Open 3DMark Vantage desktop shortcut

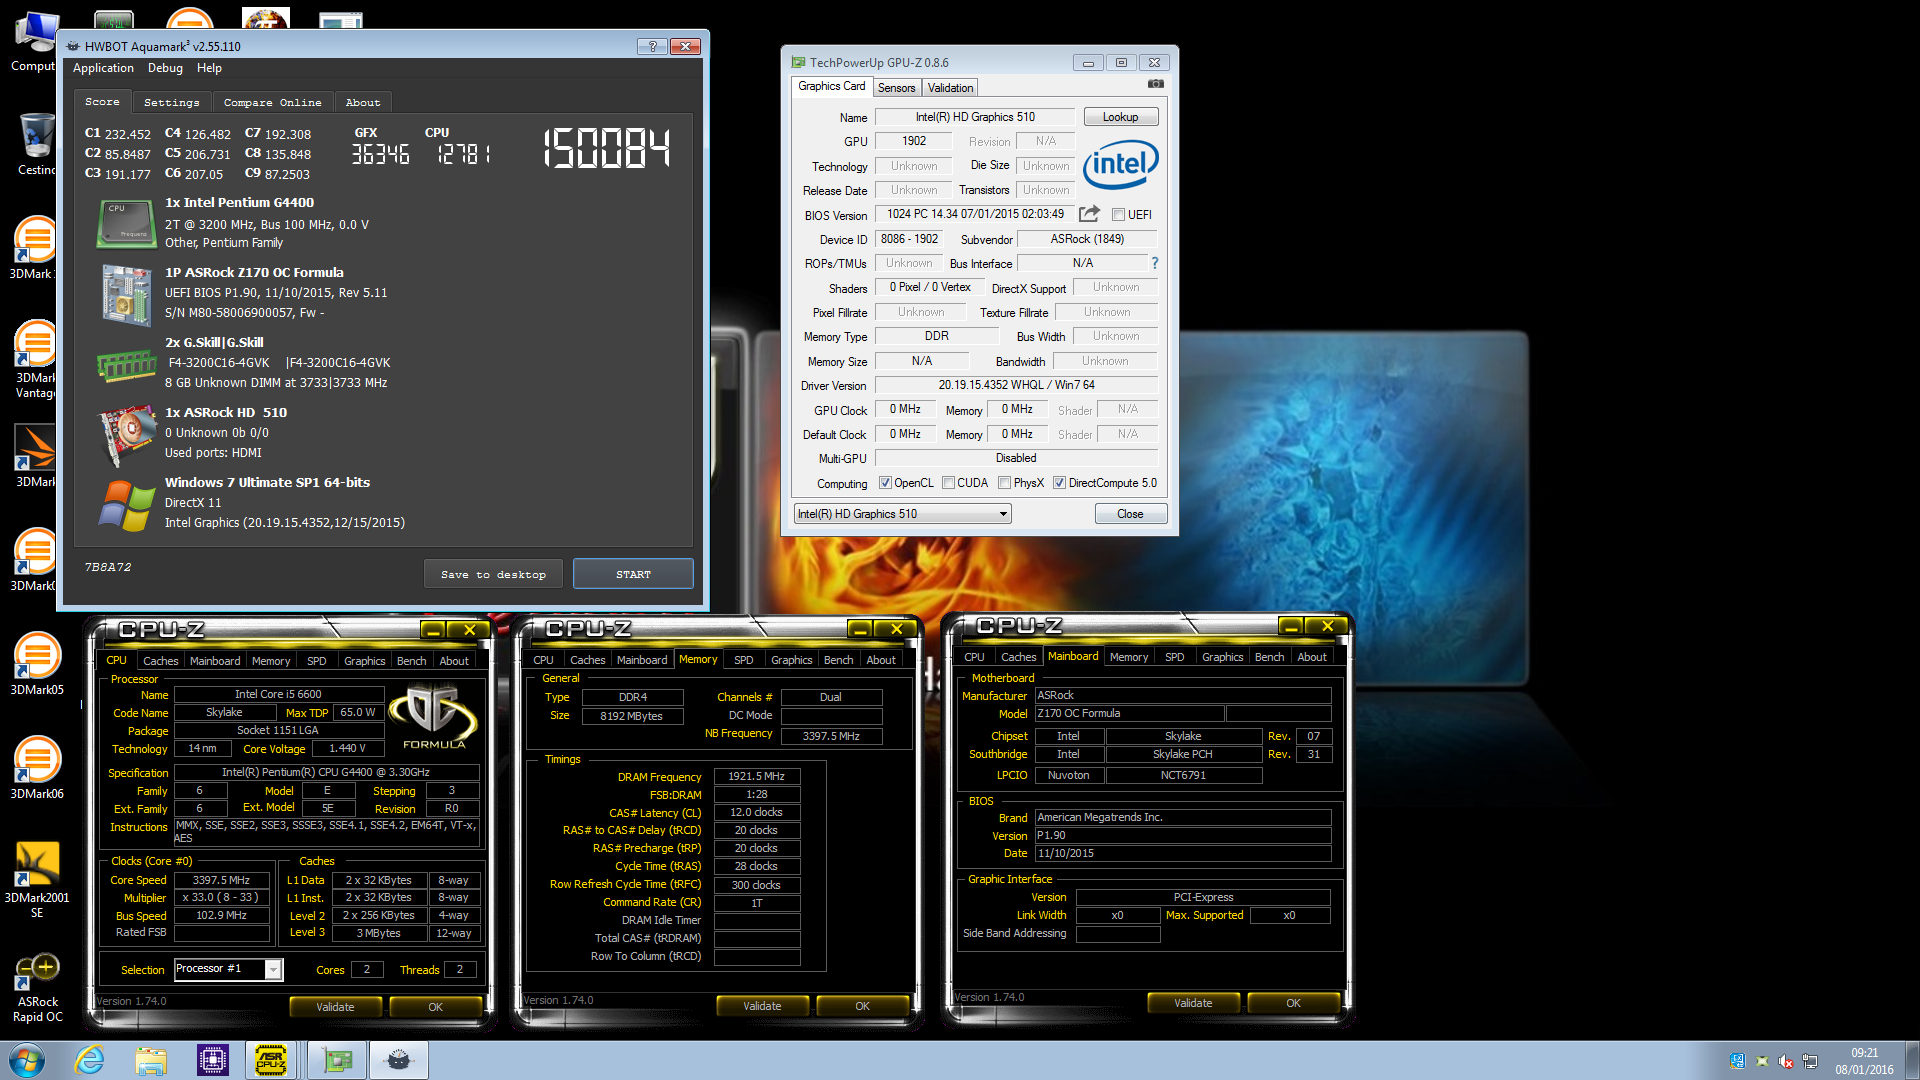pos(36,359)
